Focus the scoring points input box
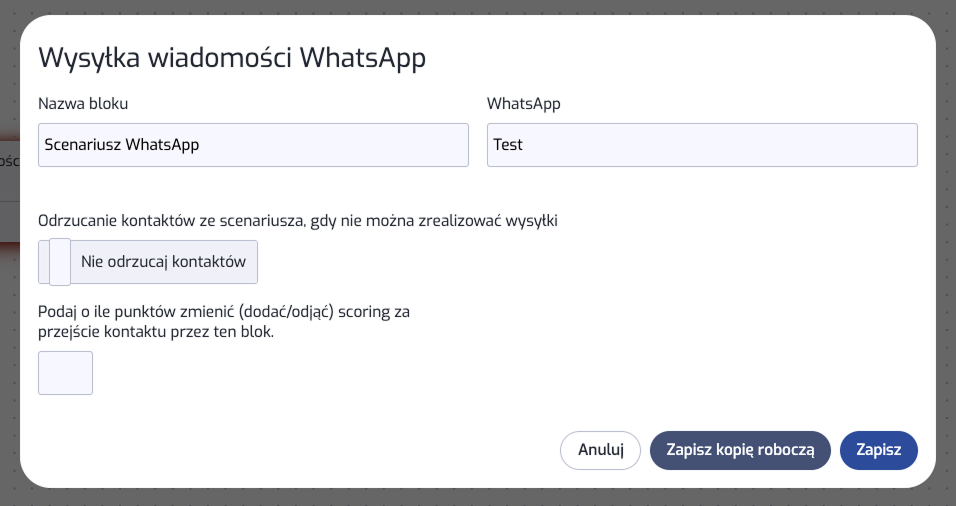 [65, 373]
